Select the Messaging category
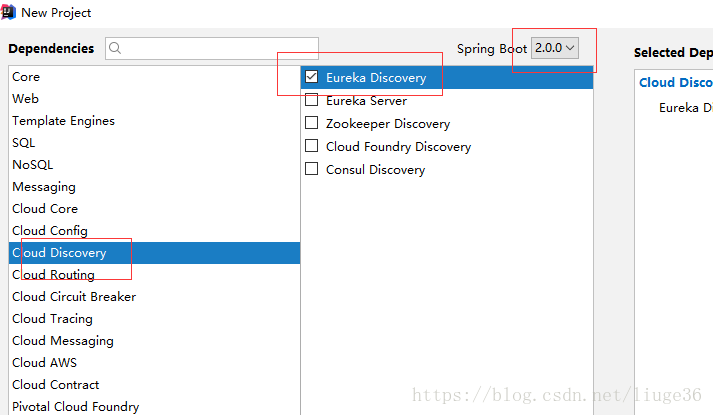 [155, 187]
